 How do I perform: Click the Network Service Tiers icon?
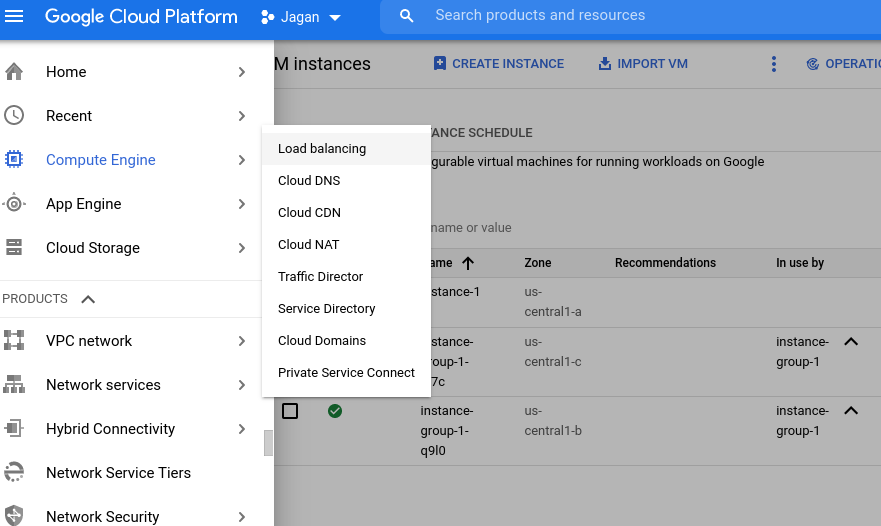point(14,473)
